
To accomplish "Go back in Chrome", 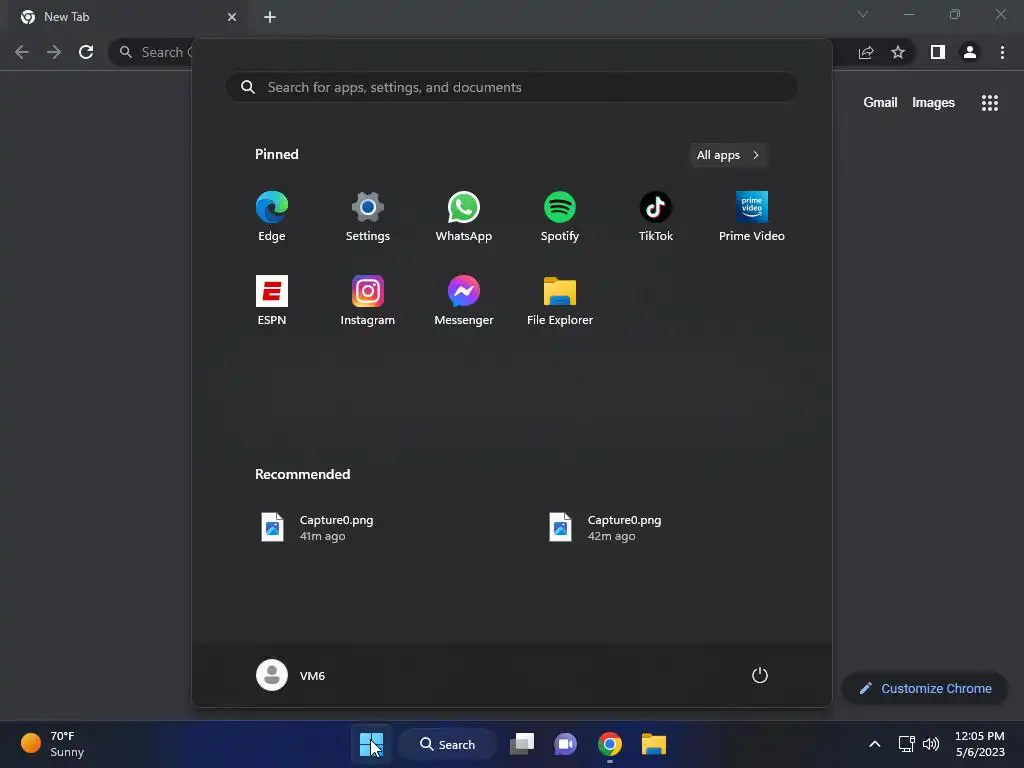I will (x=22, y=52).
